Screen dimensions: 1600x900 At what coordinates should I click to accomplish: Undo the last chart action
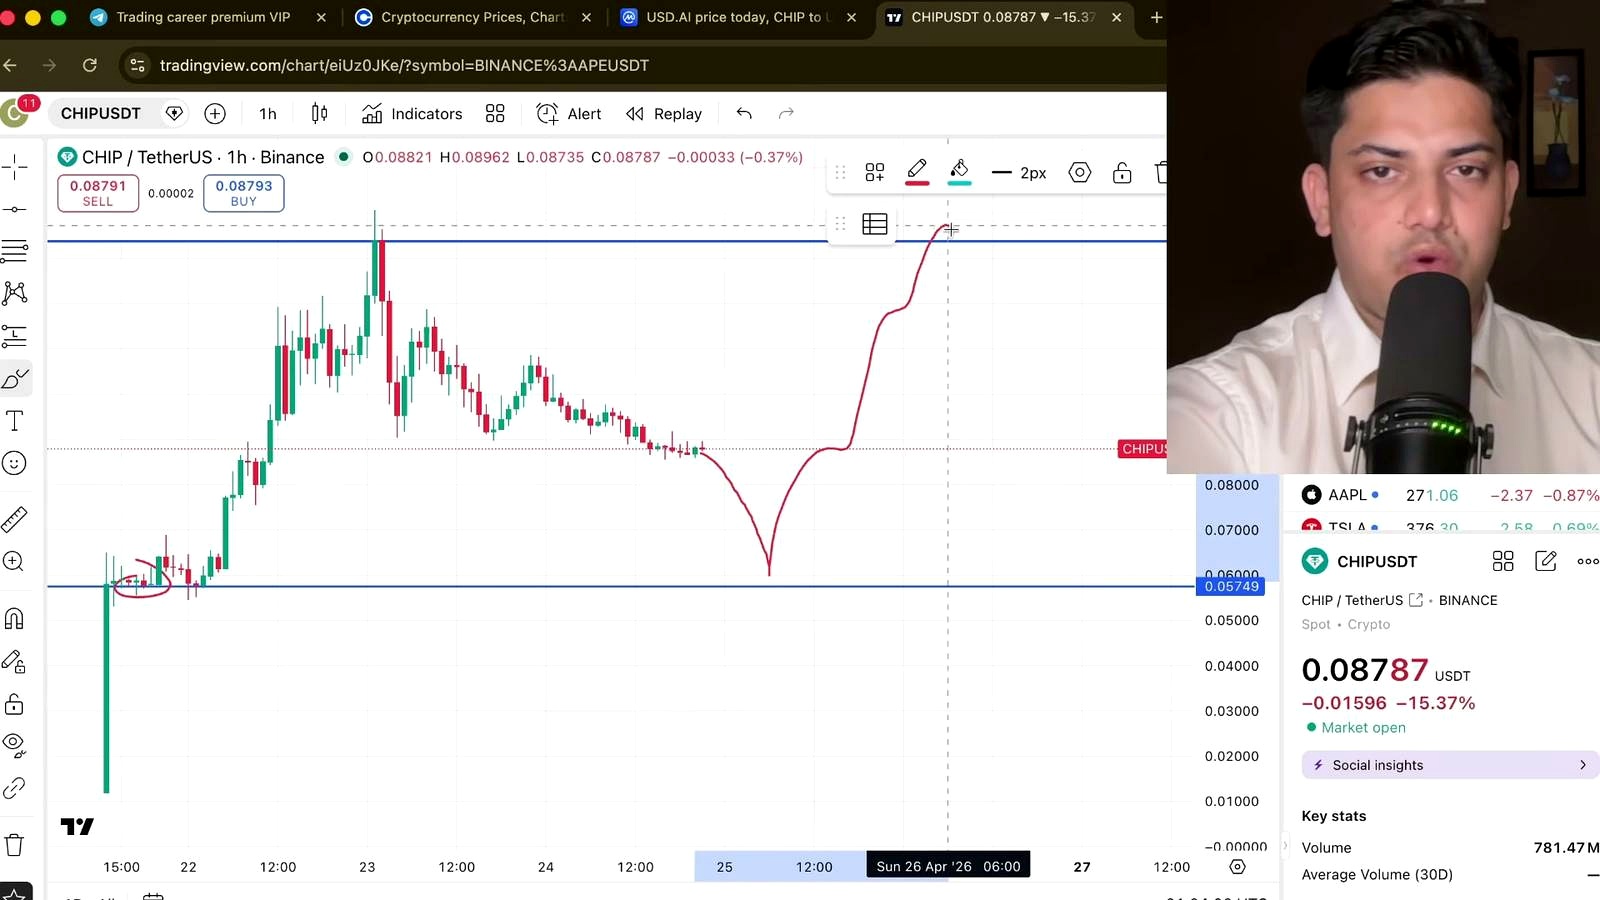[x=744, y=114]
